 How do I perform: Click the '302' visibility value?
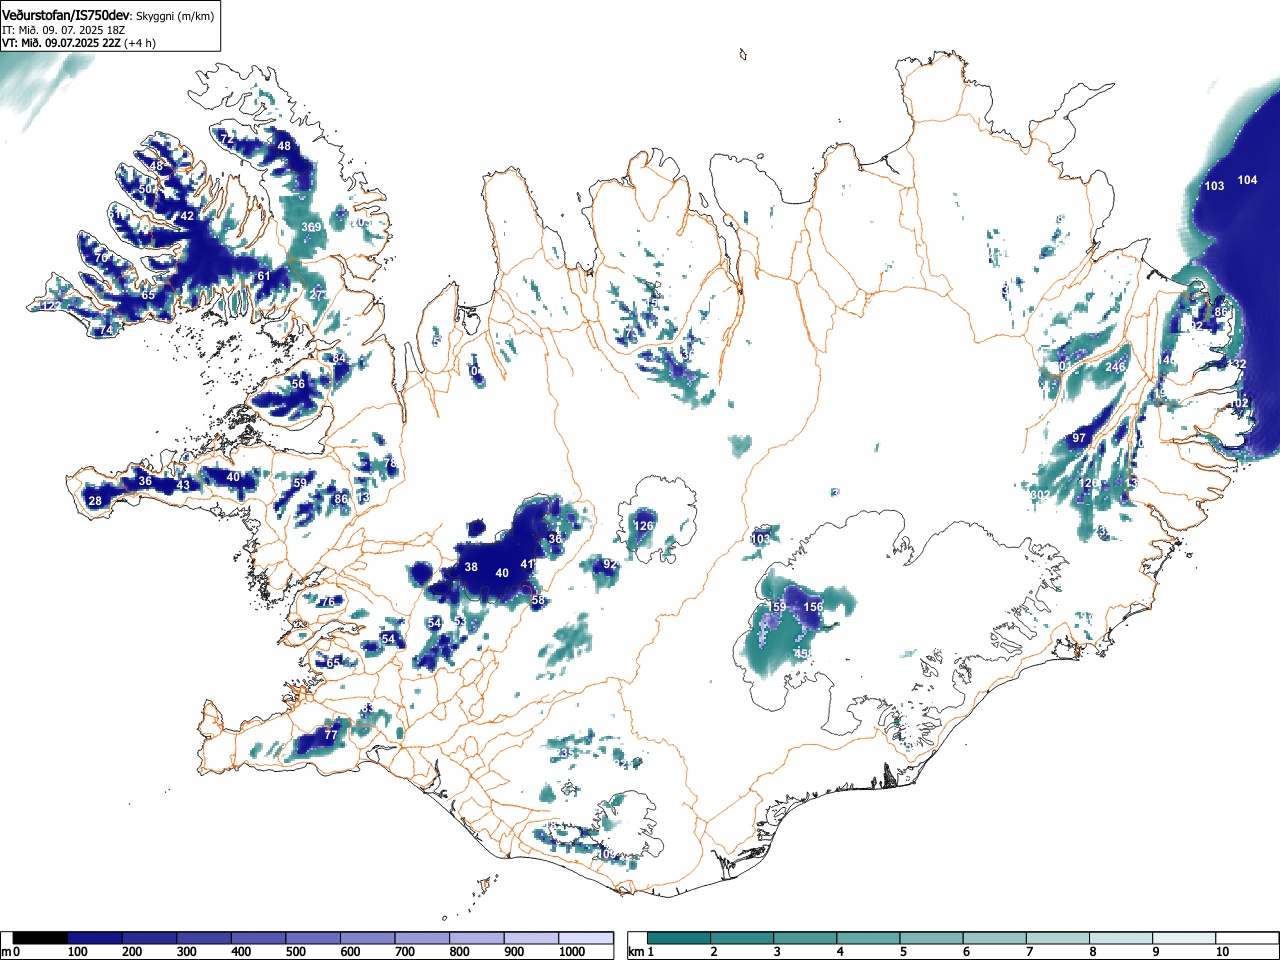coord(1040,495)
